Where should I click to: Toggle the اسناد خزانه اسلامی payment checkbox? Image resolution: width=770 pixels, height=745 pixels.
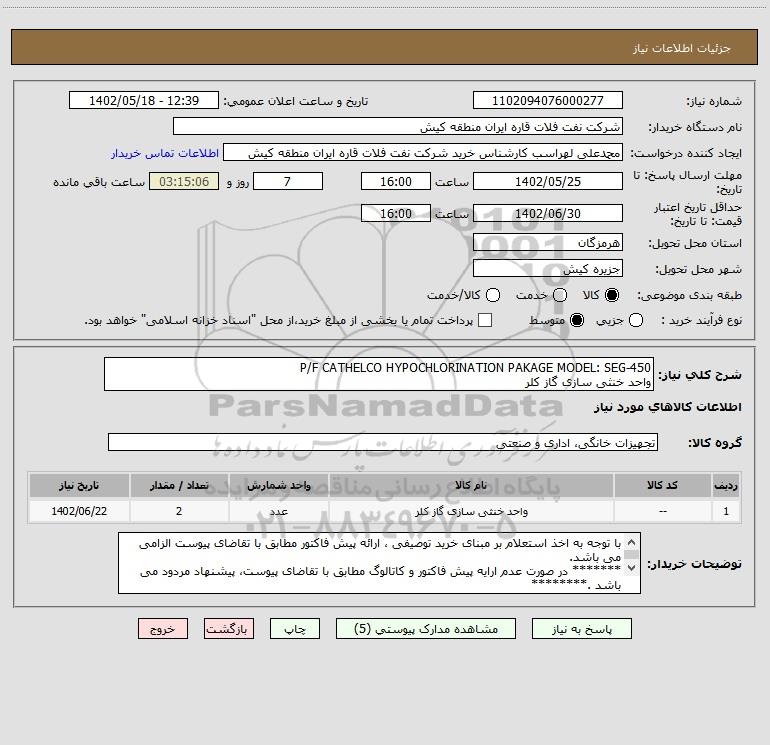point(485,320)
